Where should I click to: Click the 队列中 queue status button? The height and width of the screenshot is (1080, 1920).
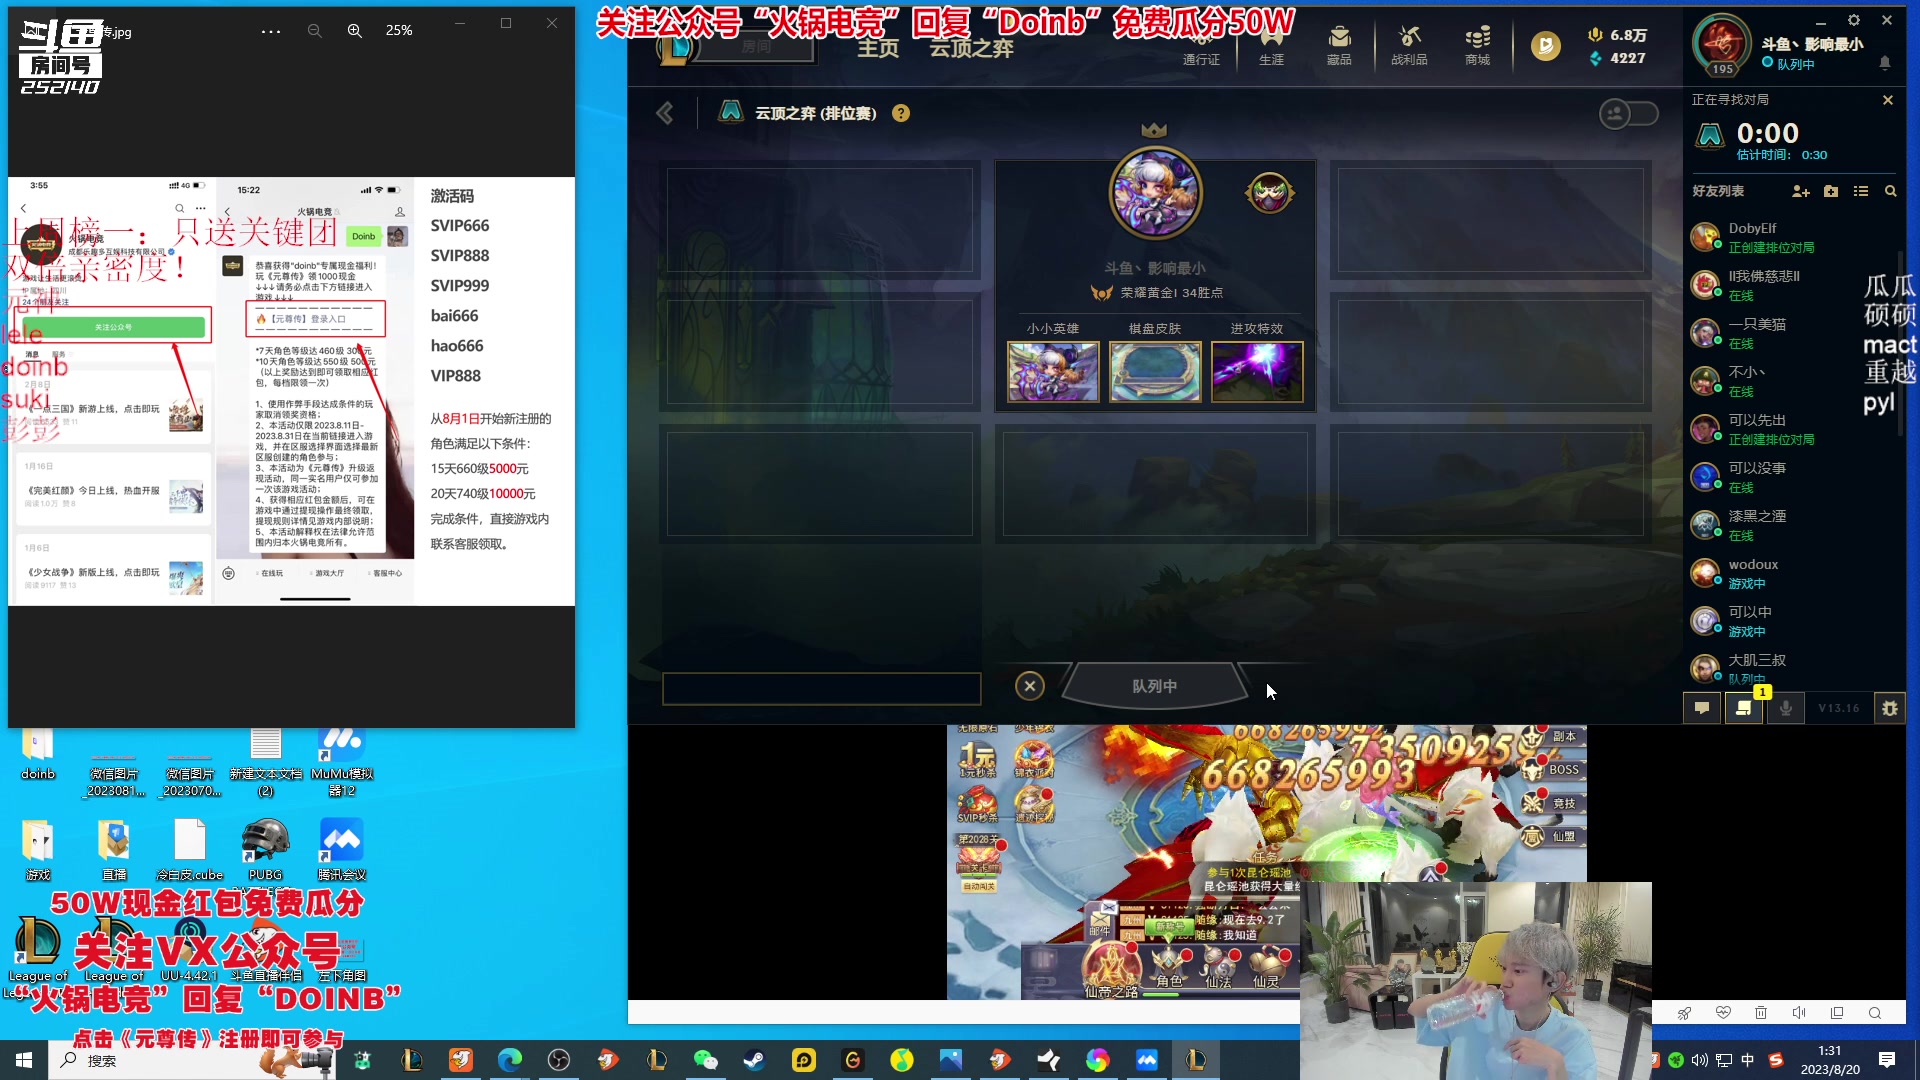[1154, 686]
